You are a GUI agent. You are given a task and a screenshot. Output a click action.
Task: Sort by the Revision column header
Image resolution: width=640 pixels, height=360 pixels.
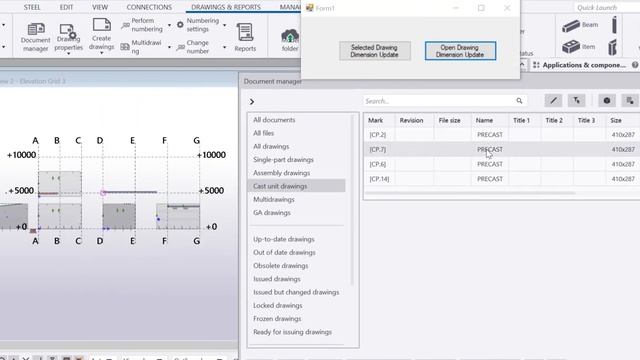411,120
